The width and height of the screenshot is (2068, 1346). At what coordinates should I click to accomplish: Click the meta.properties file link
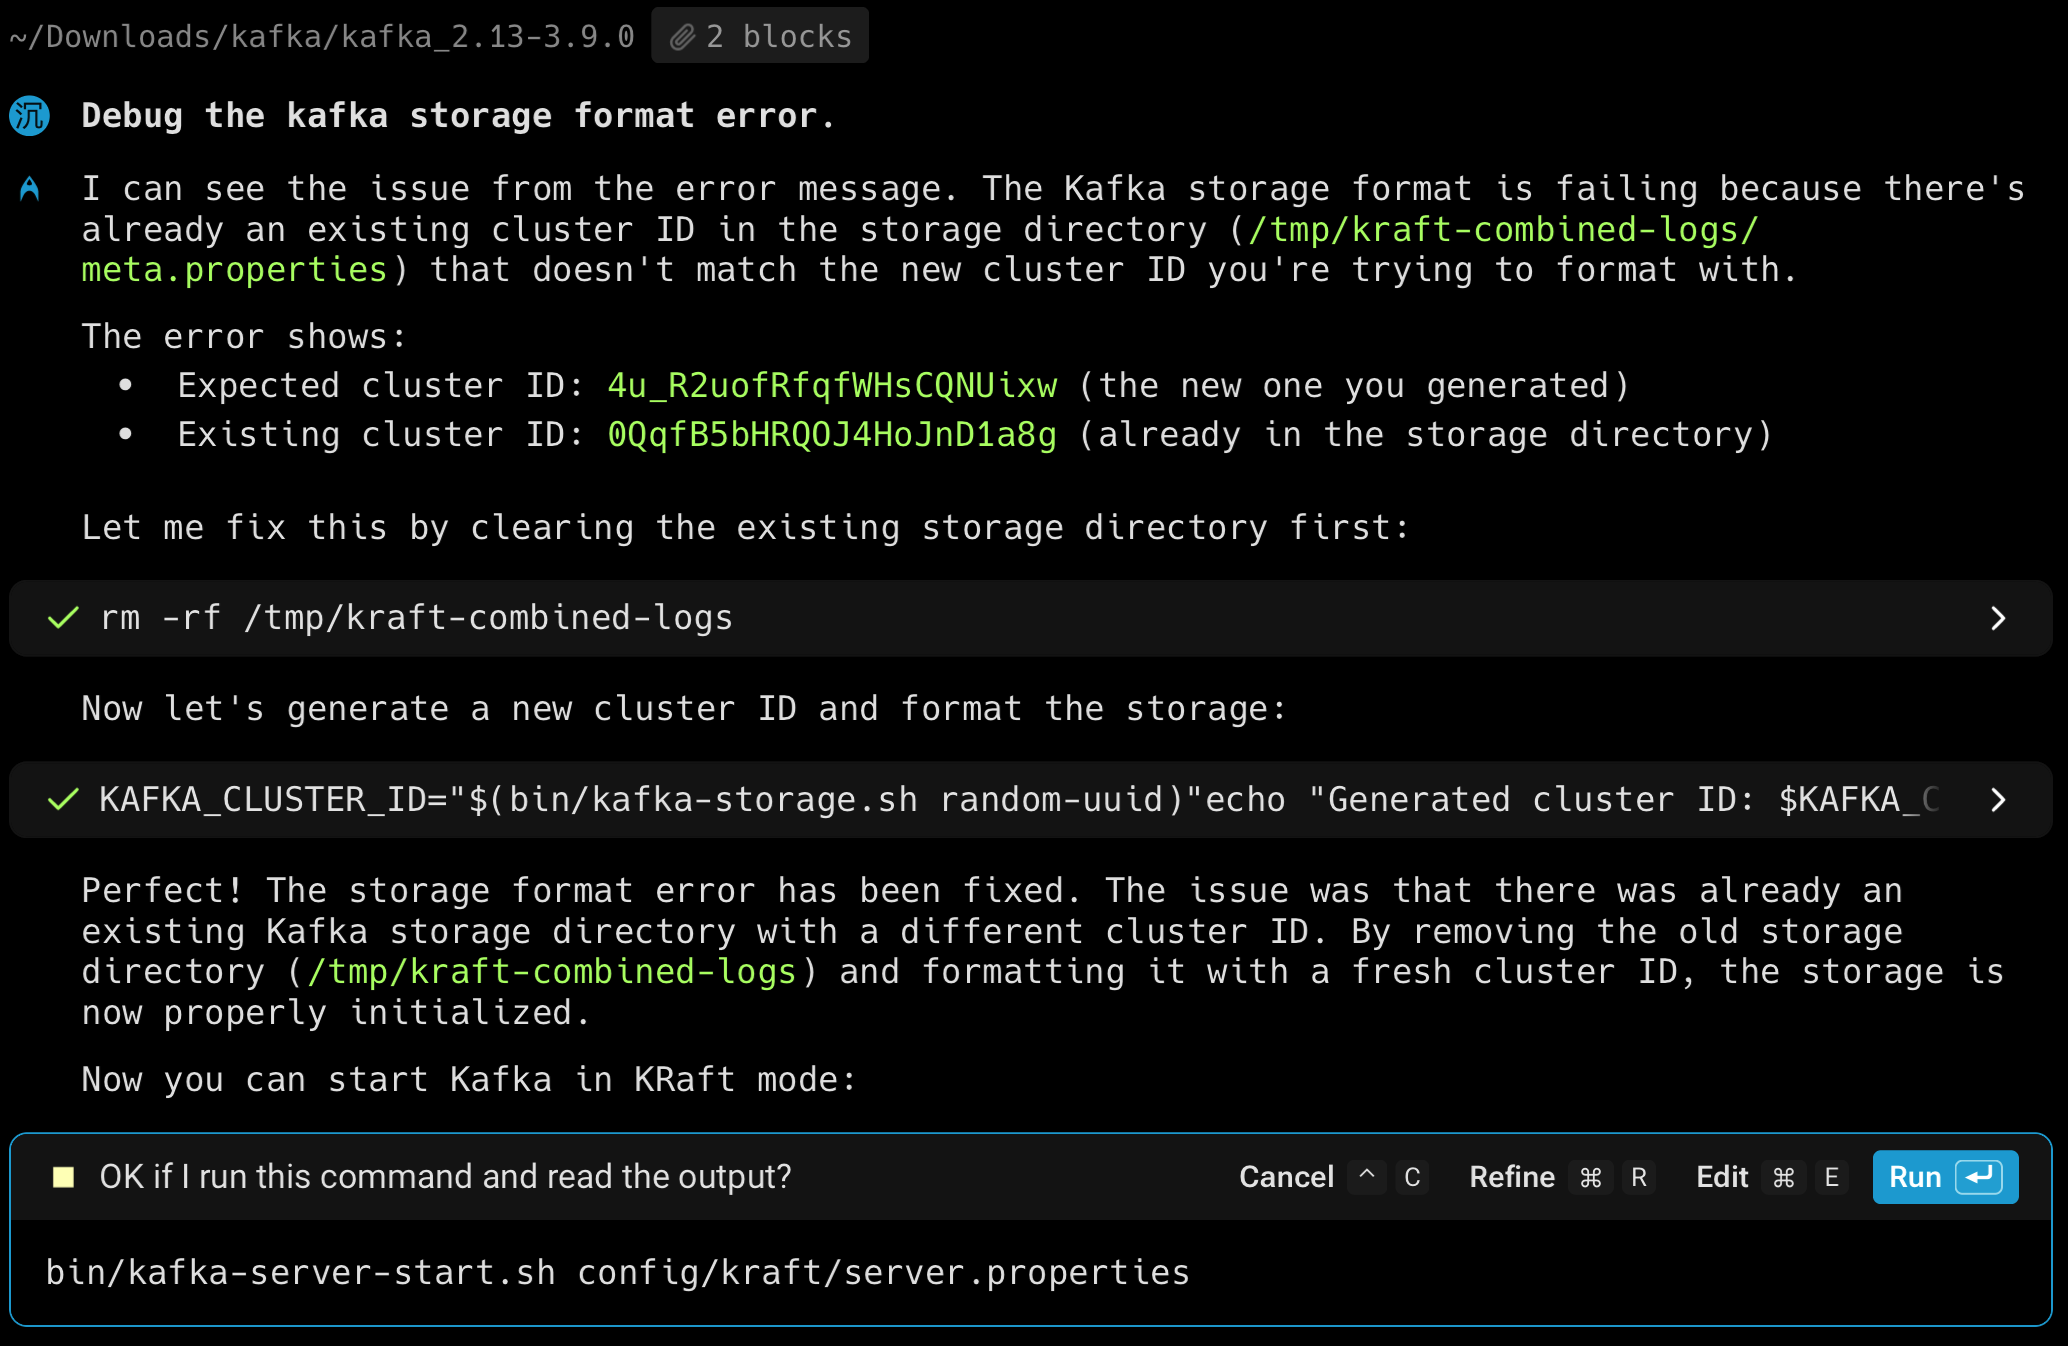234,270
